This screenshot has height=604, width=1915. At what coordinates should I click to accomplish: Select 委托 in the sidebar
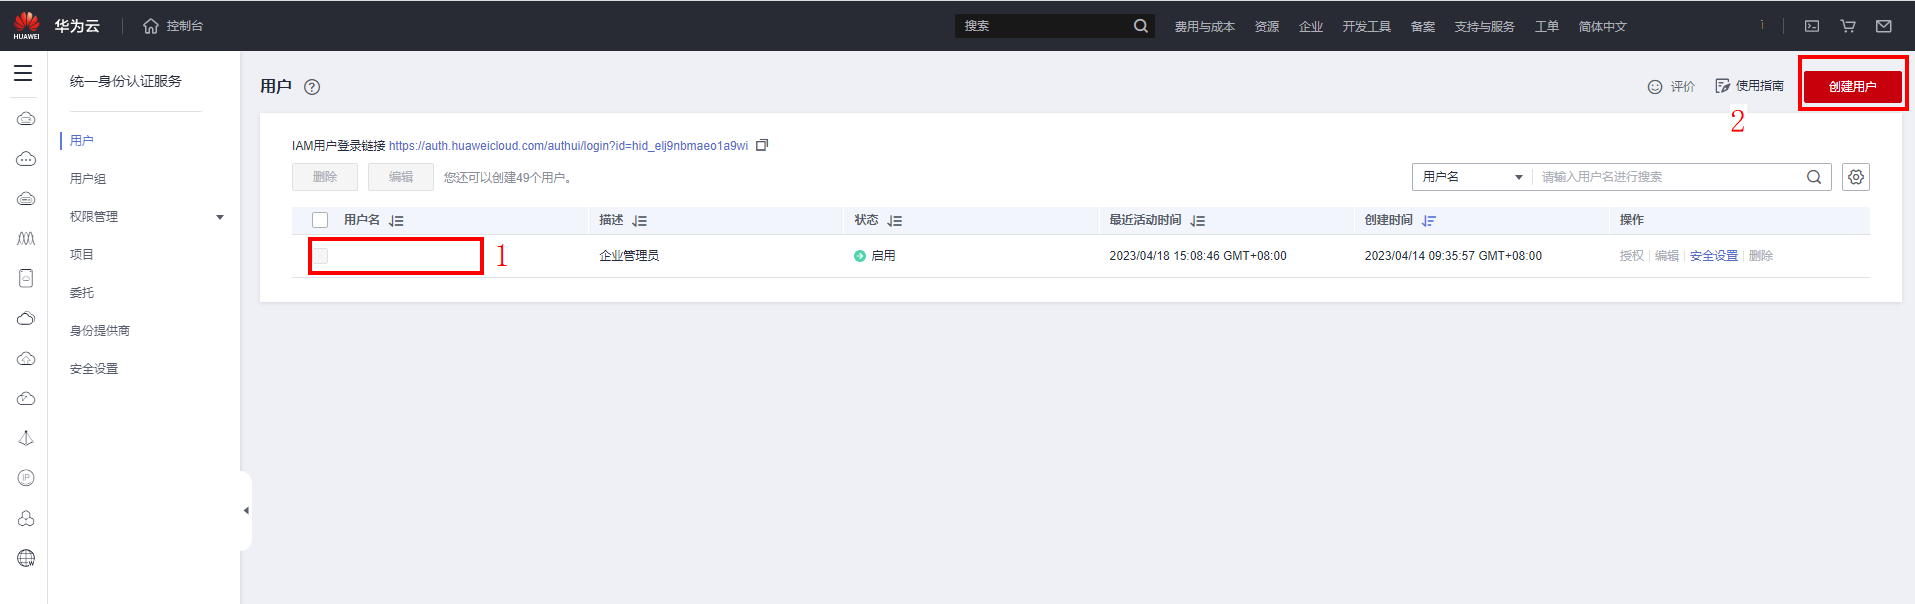click(x=82, y=293)
